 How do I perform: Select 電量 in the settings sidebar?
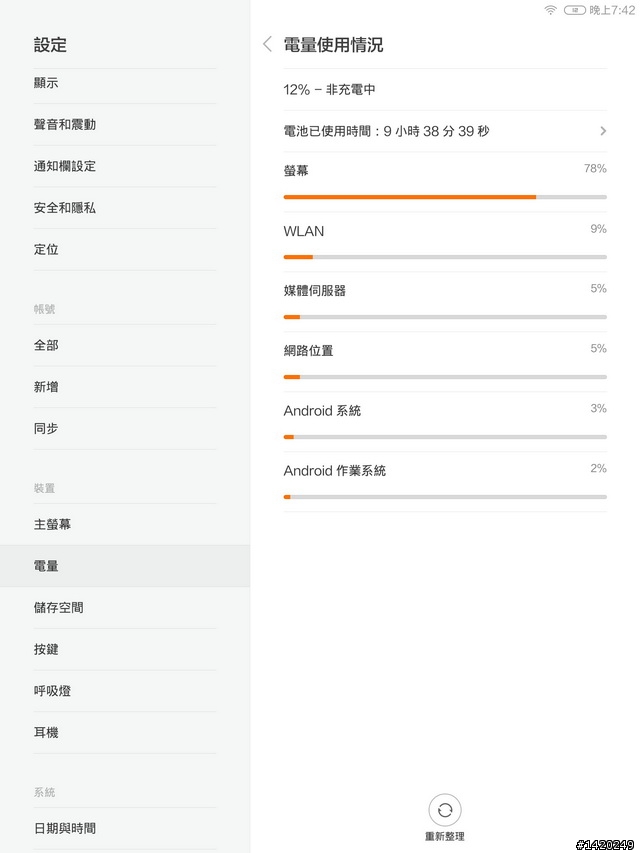(x=125, y=566)
